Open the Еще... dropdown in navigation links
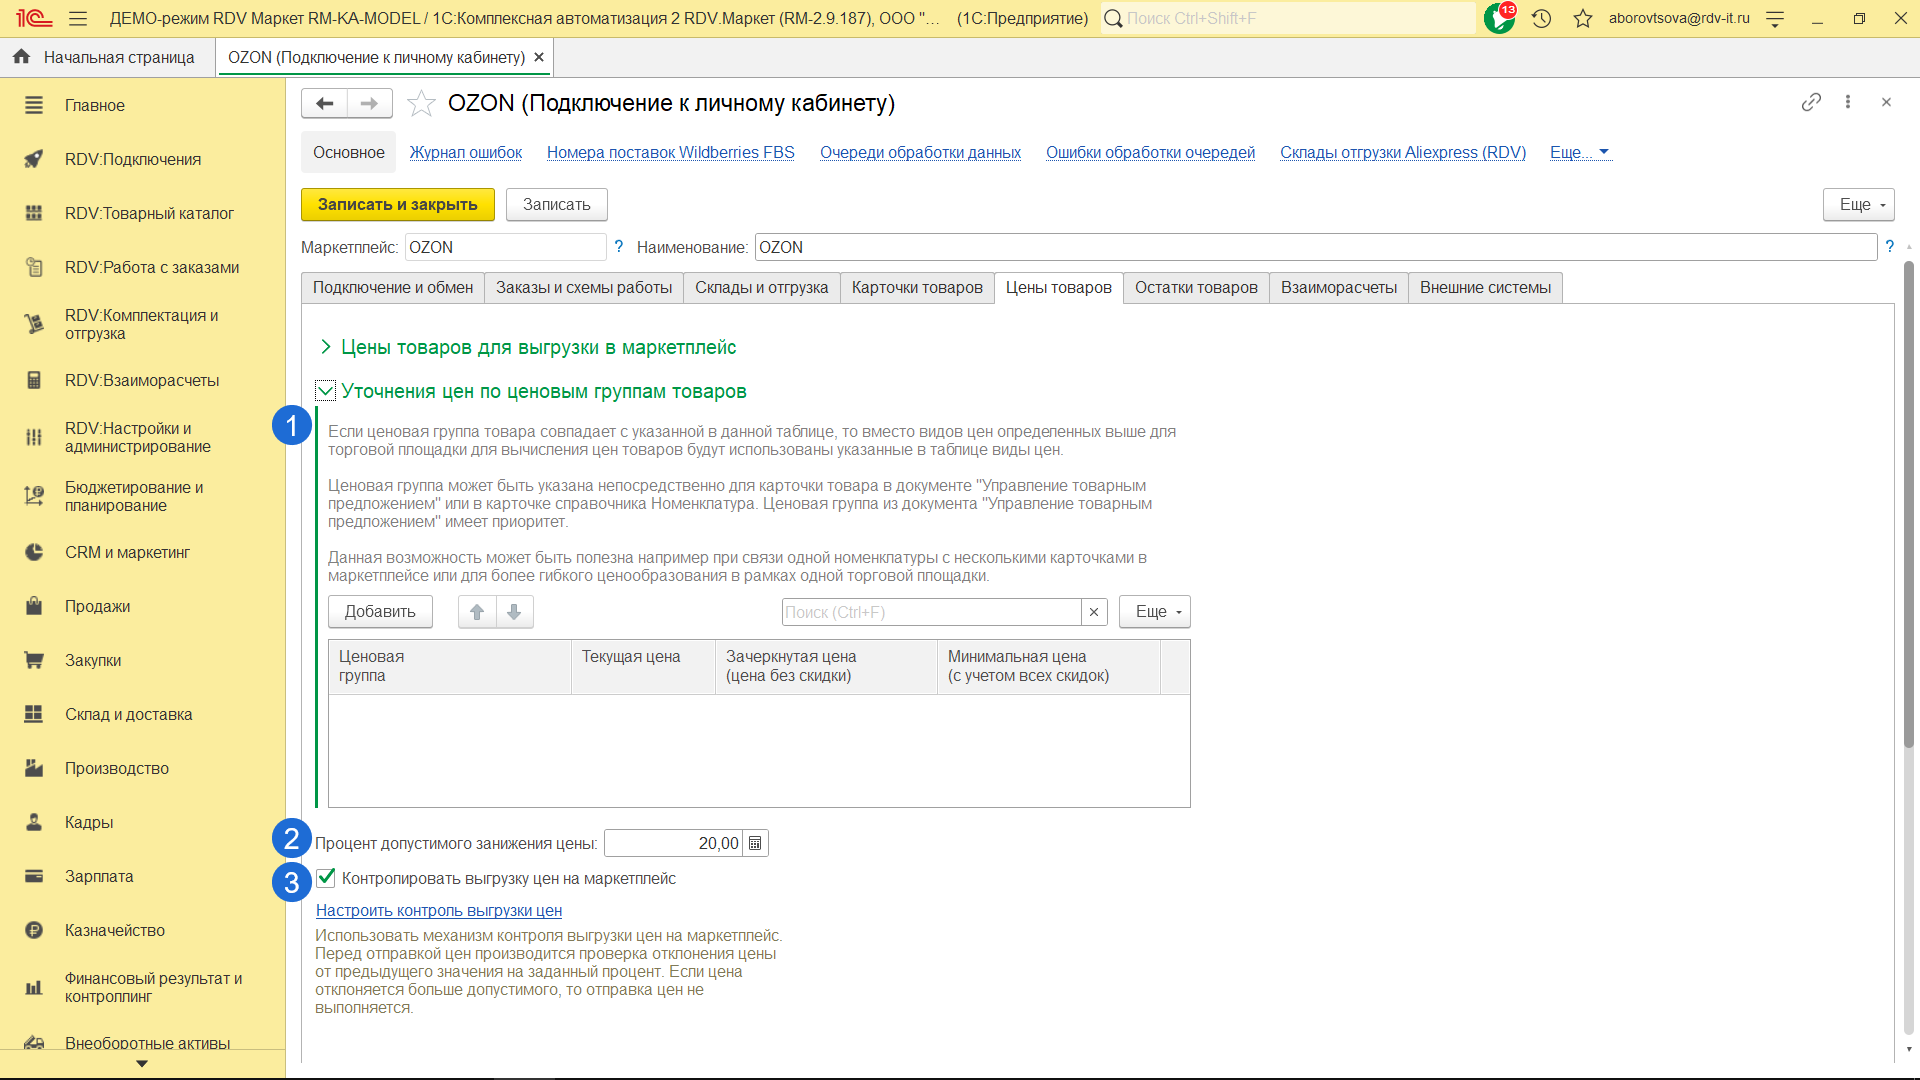 [1579, 152]
